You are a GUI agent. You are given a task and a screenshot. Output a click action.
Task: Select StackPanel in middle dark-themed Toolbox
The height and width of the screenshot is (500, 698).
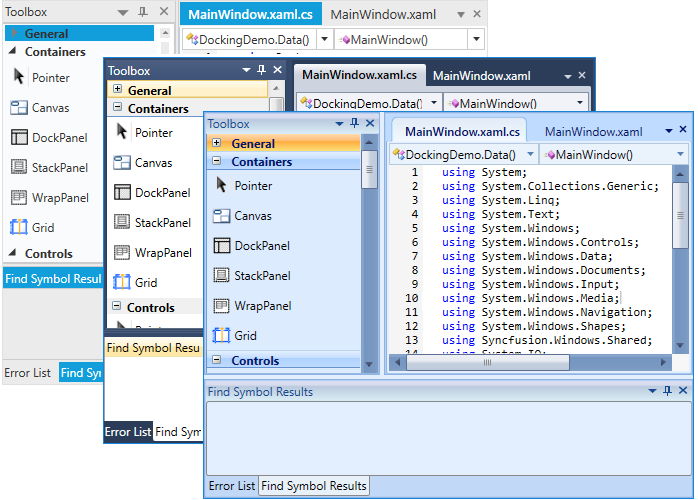click(x=162, y=223)
